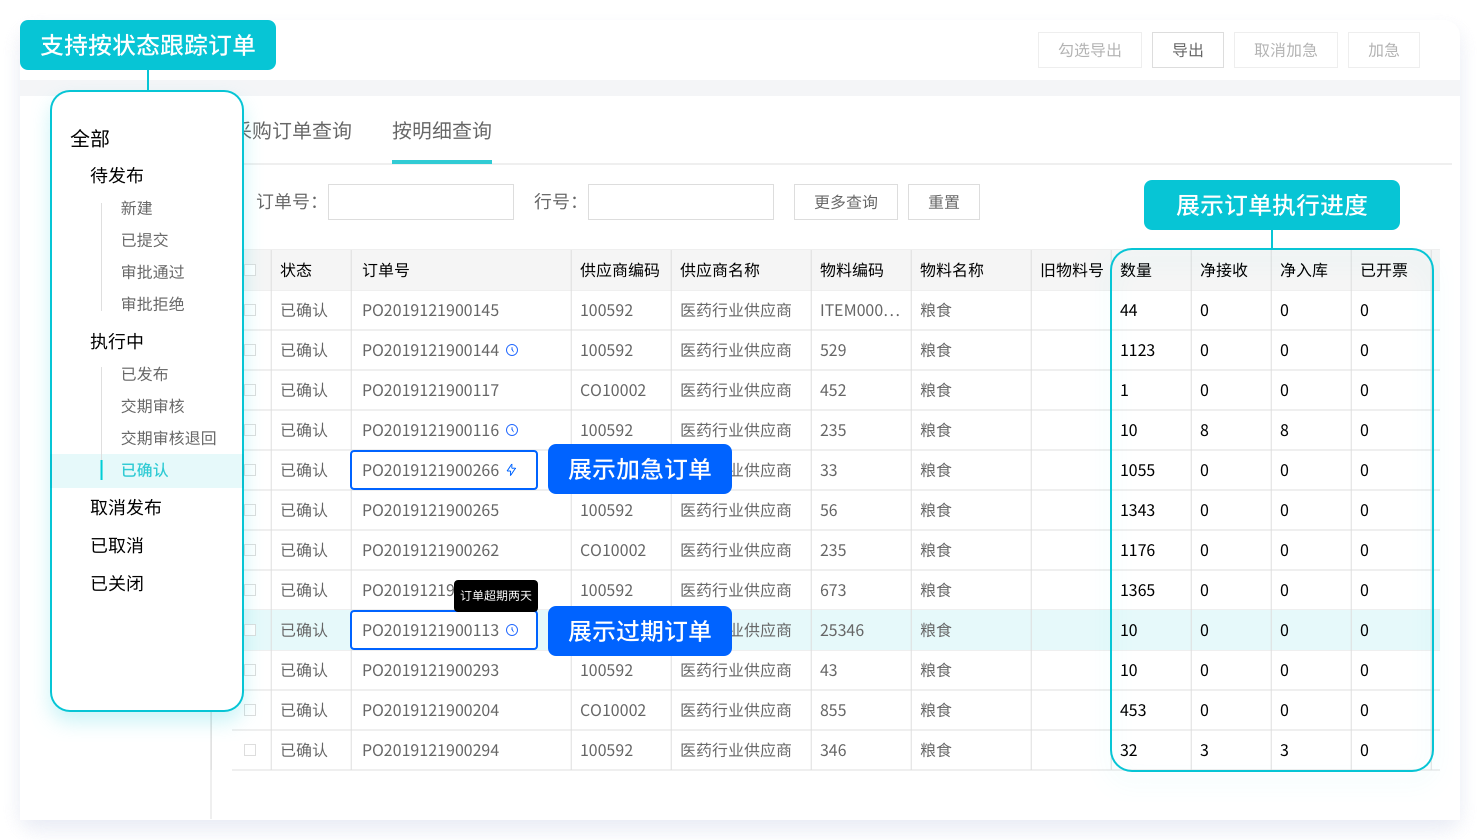Tick the checkbox for row PO2019121900204

(x=250, y=710)
